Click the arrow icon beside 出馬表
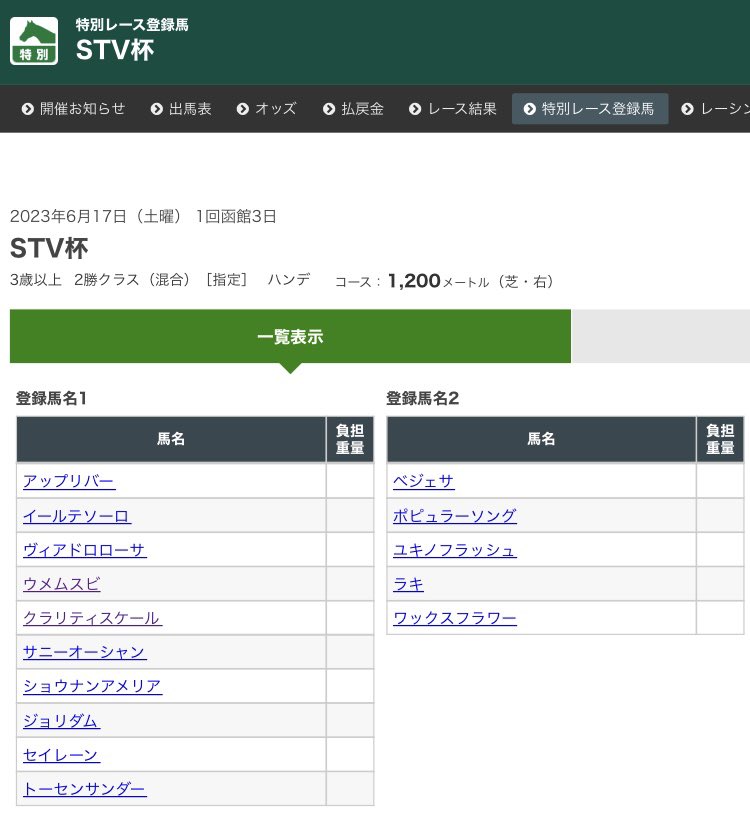Viewport: 750px width, 815px height. (156, 109)
